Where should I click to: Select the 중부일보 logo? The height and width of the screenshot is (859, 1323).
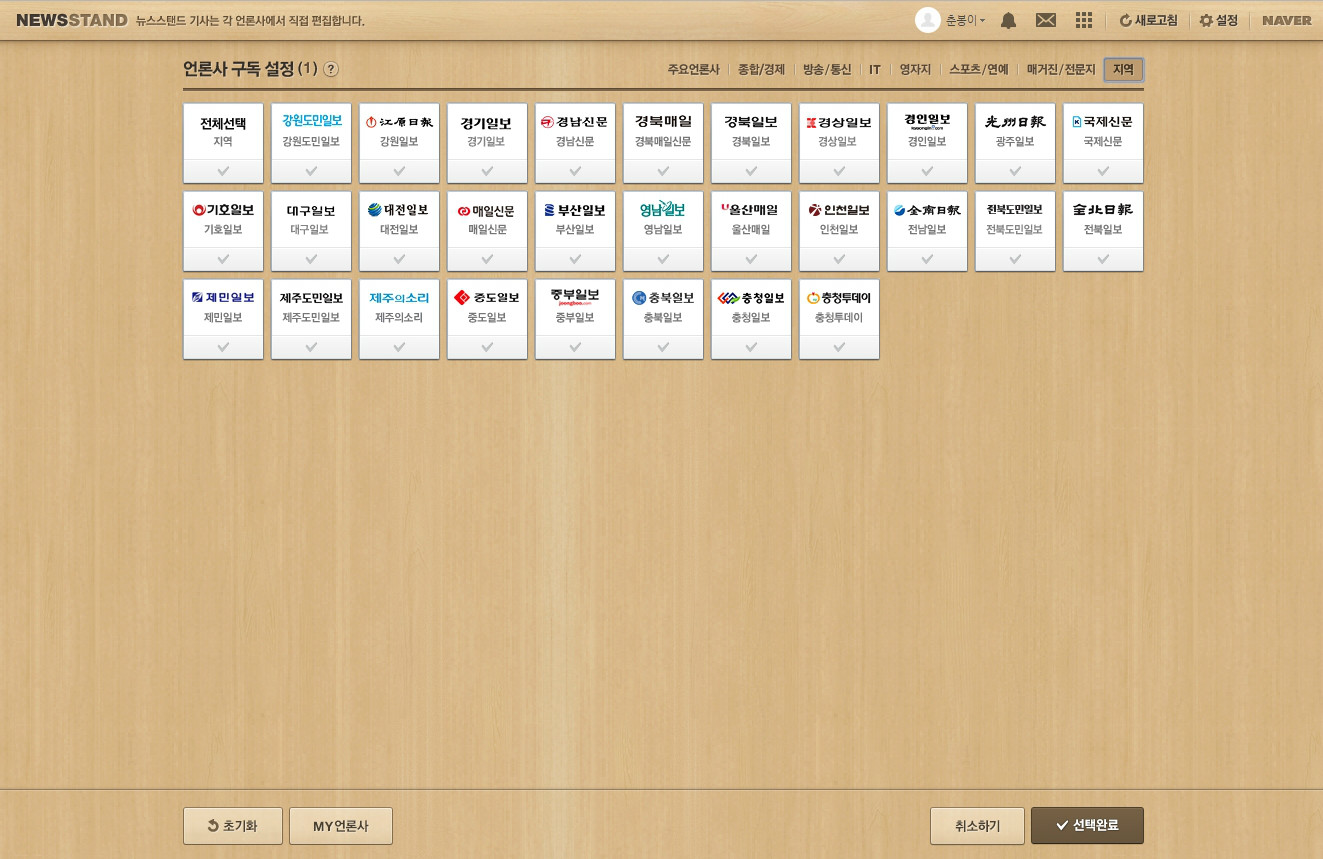tap(575, 296)
